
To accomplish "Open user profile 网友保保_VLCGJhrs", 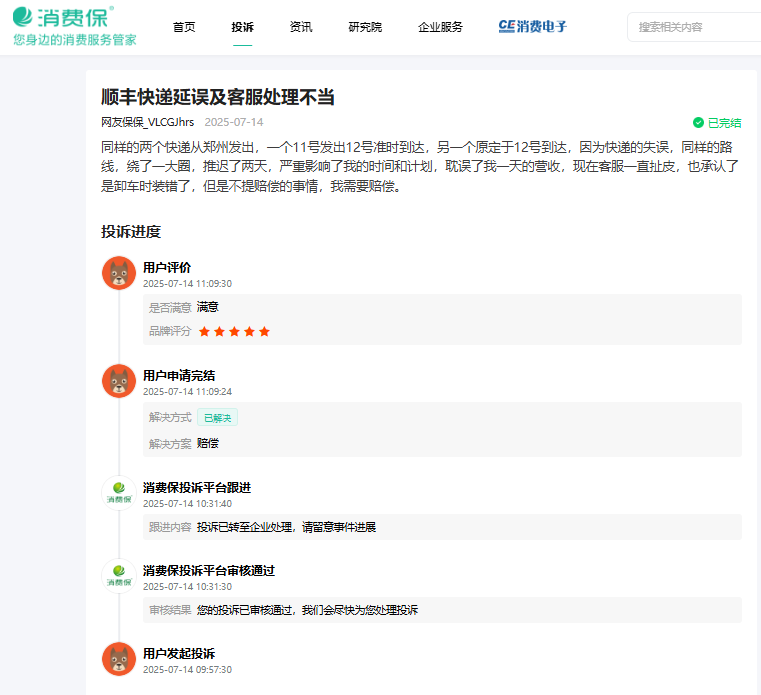I will [x=148, y=122].
